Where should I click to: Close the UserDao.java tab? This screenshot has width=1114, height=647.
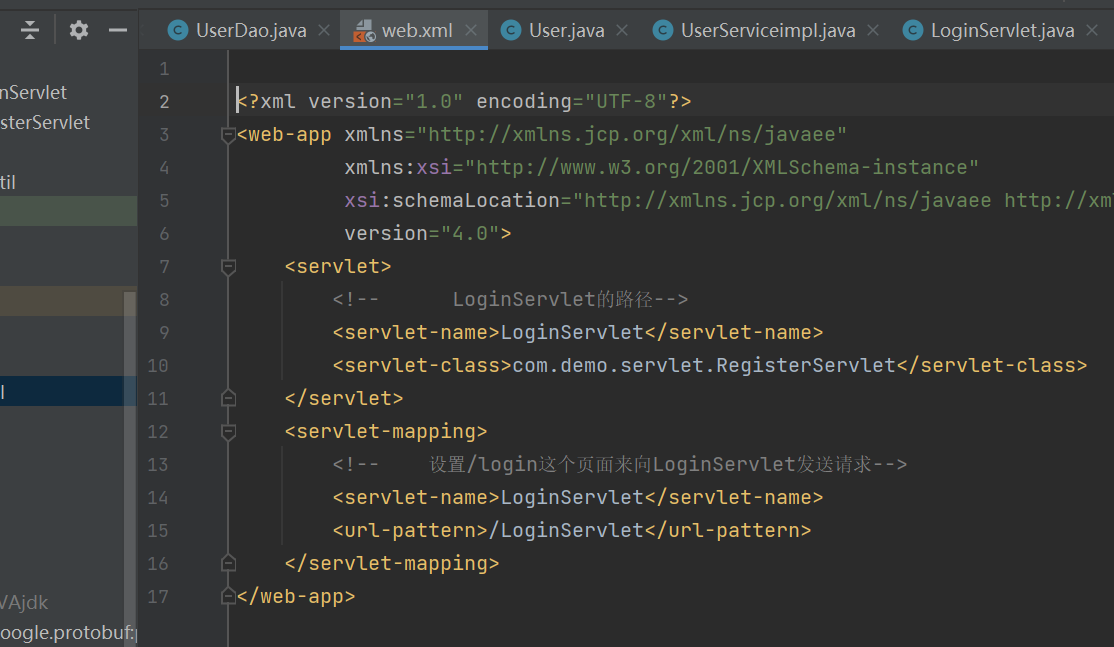coord(324,31)
